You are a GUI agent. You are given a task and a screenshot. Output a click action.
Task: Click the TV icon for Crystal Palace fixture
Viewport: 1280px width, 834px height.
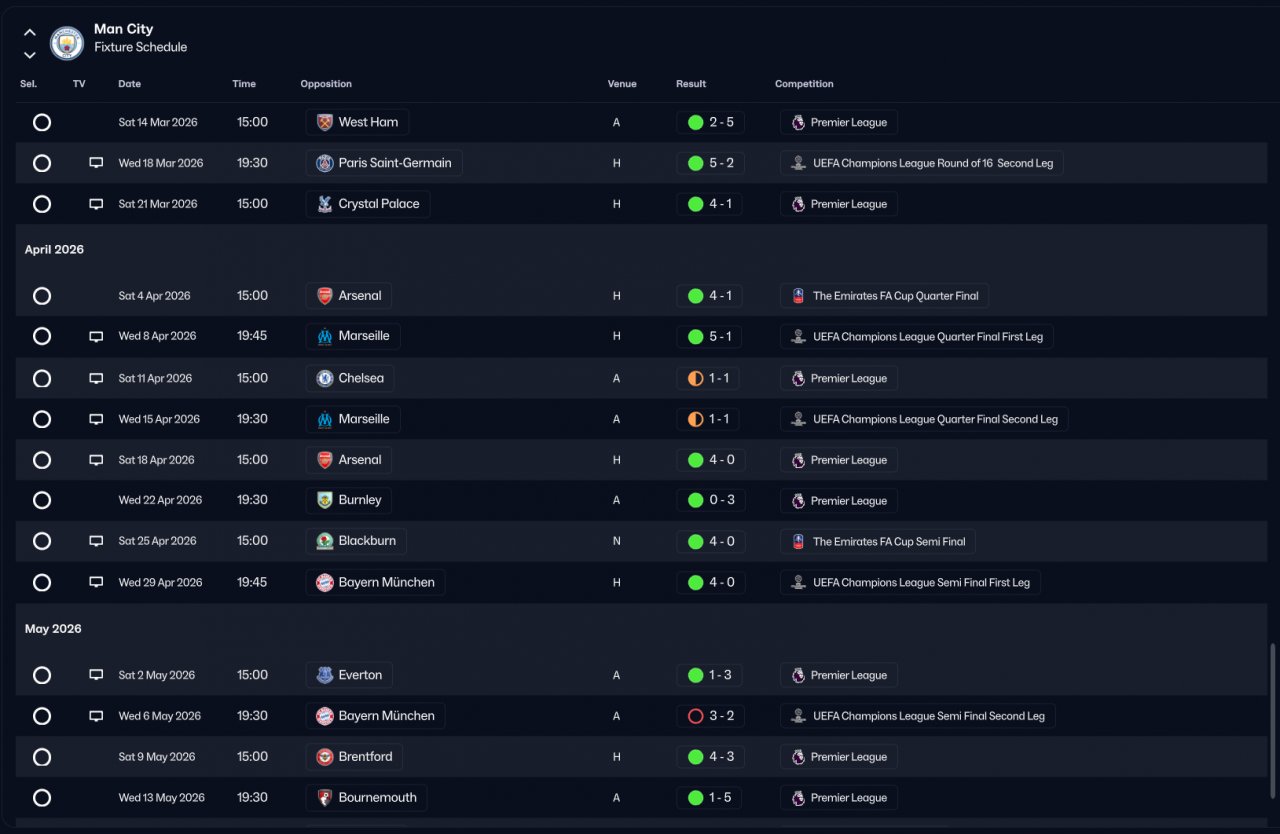[x=96, y=204]
